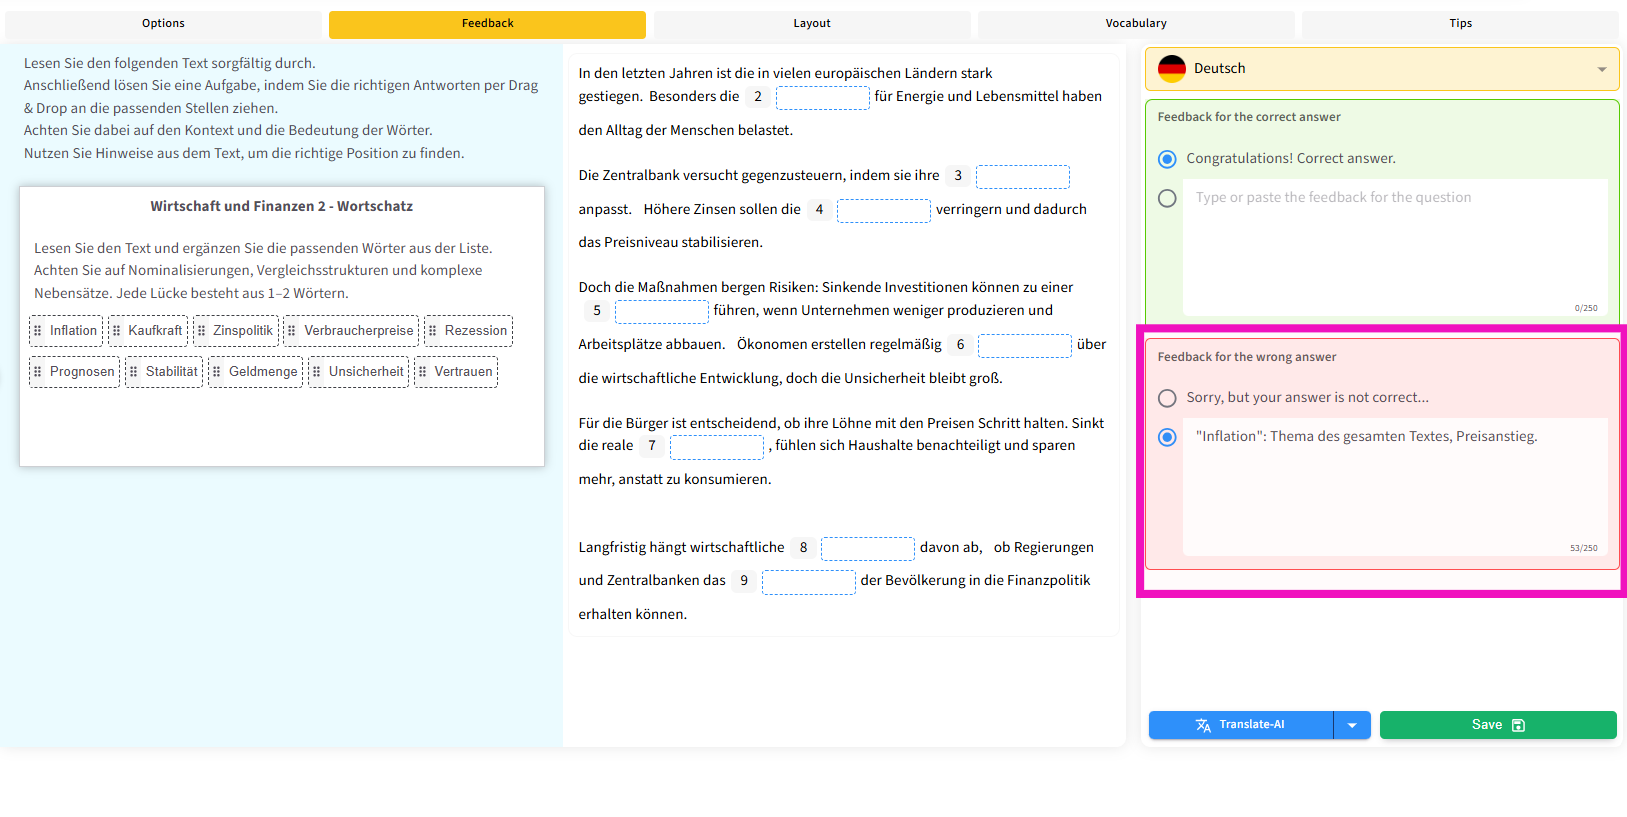
Task: Select 'Sorry, but your answer is not correct' option
Action: pos(1167,398)
